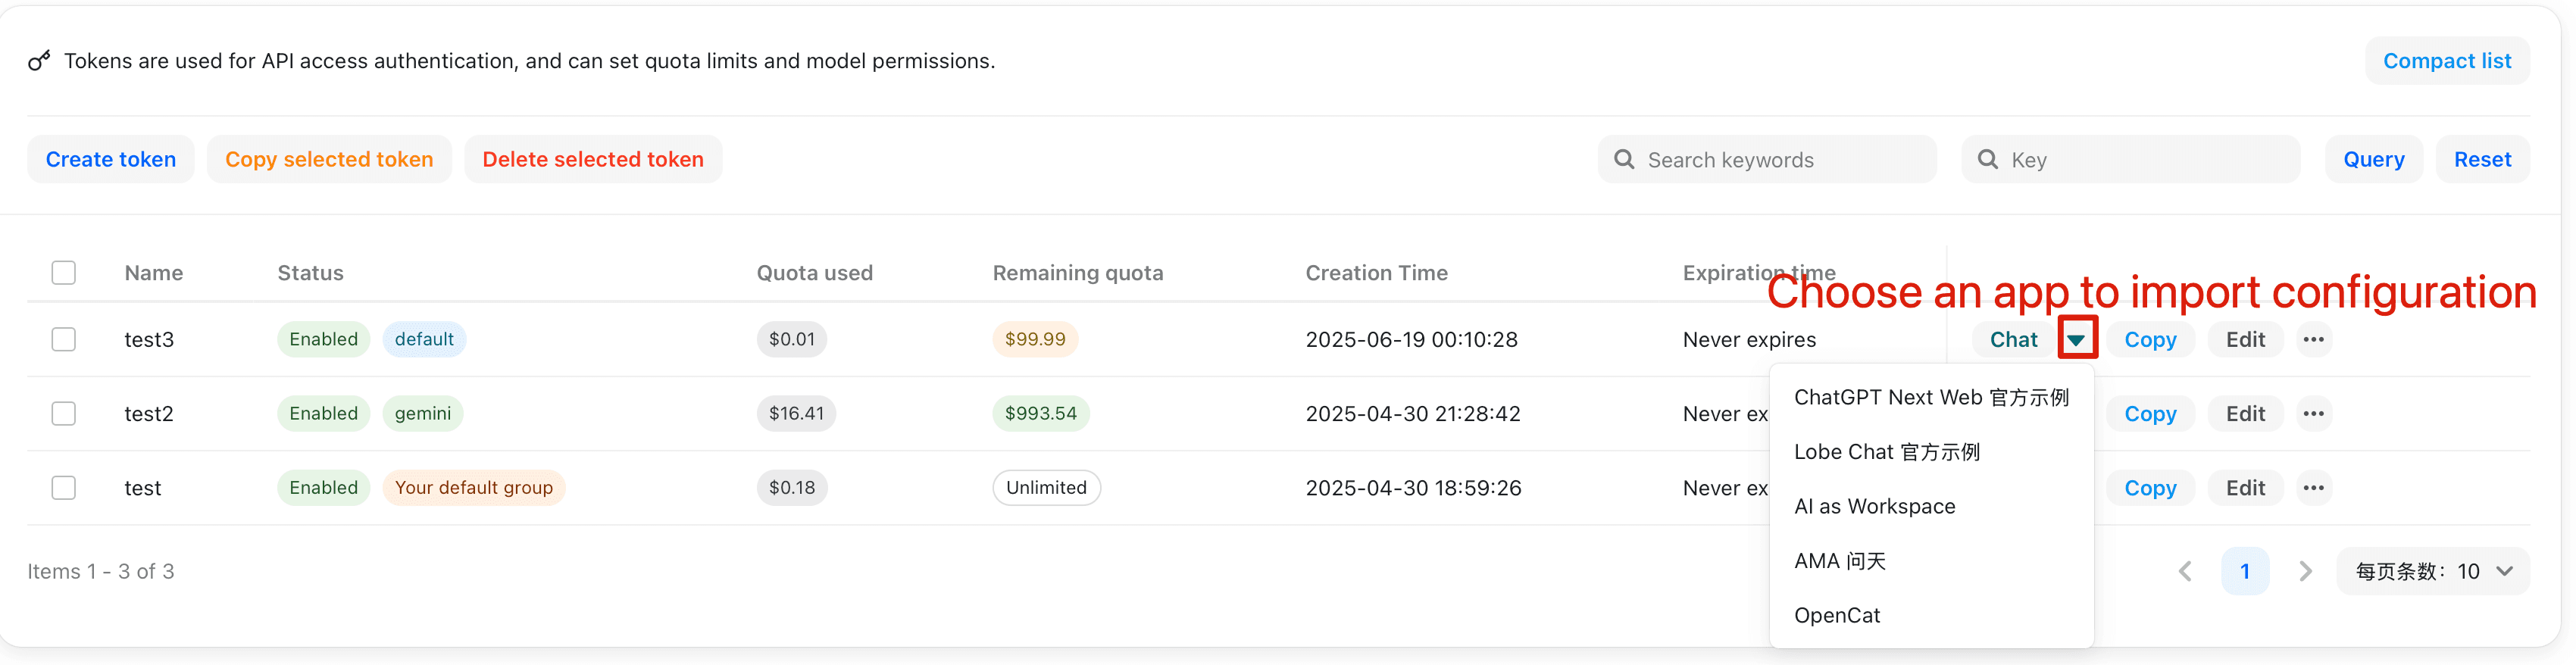Click Delete selected token button
Viewport: 2576px width, 665px height.
[593, 160]
